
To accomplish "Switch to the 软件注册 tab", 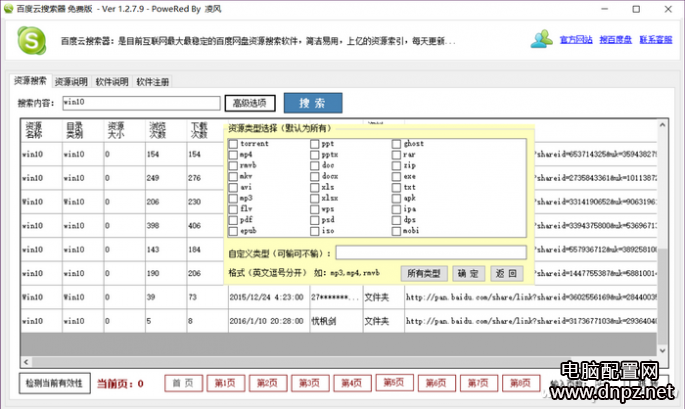I will (x=152, y=82).
